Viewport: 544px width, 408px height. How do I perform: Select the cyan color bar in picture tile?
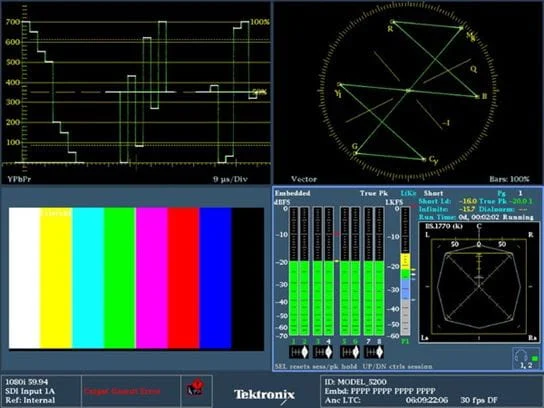click(x=88, y=278)
